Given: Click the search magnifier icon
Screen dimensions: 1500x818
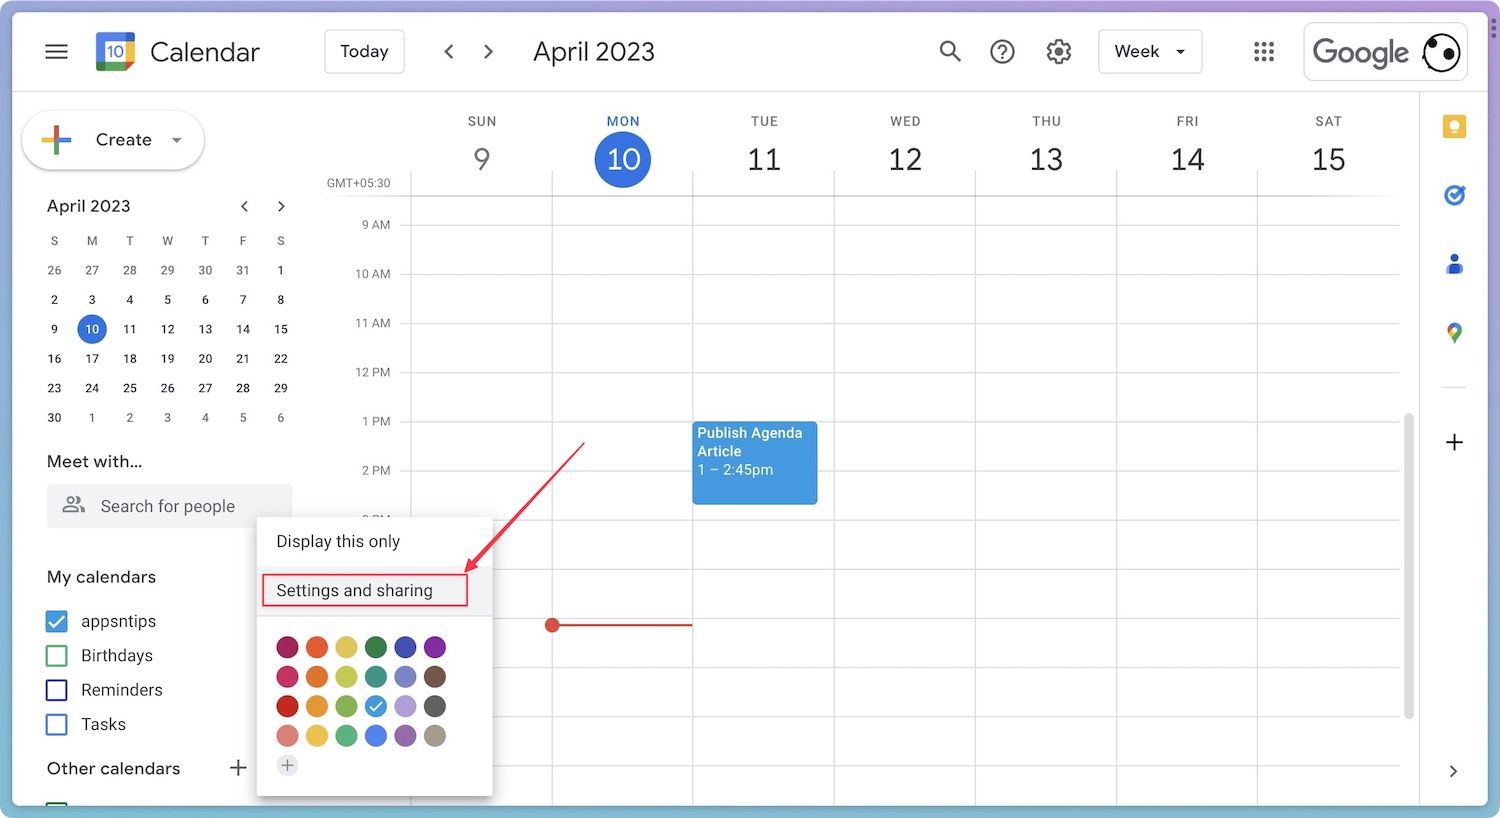Looking at the screenshot, I should tap(949, 52).
